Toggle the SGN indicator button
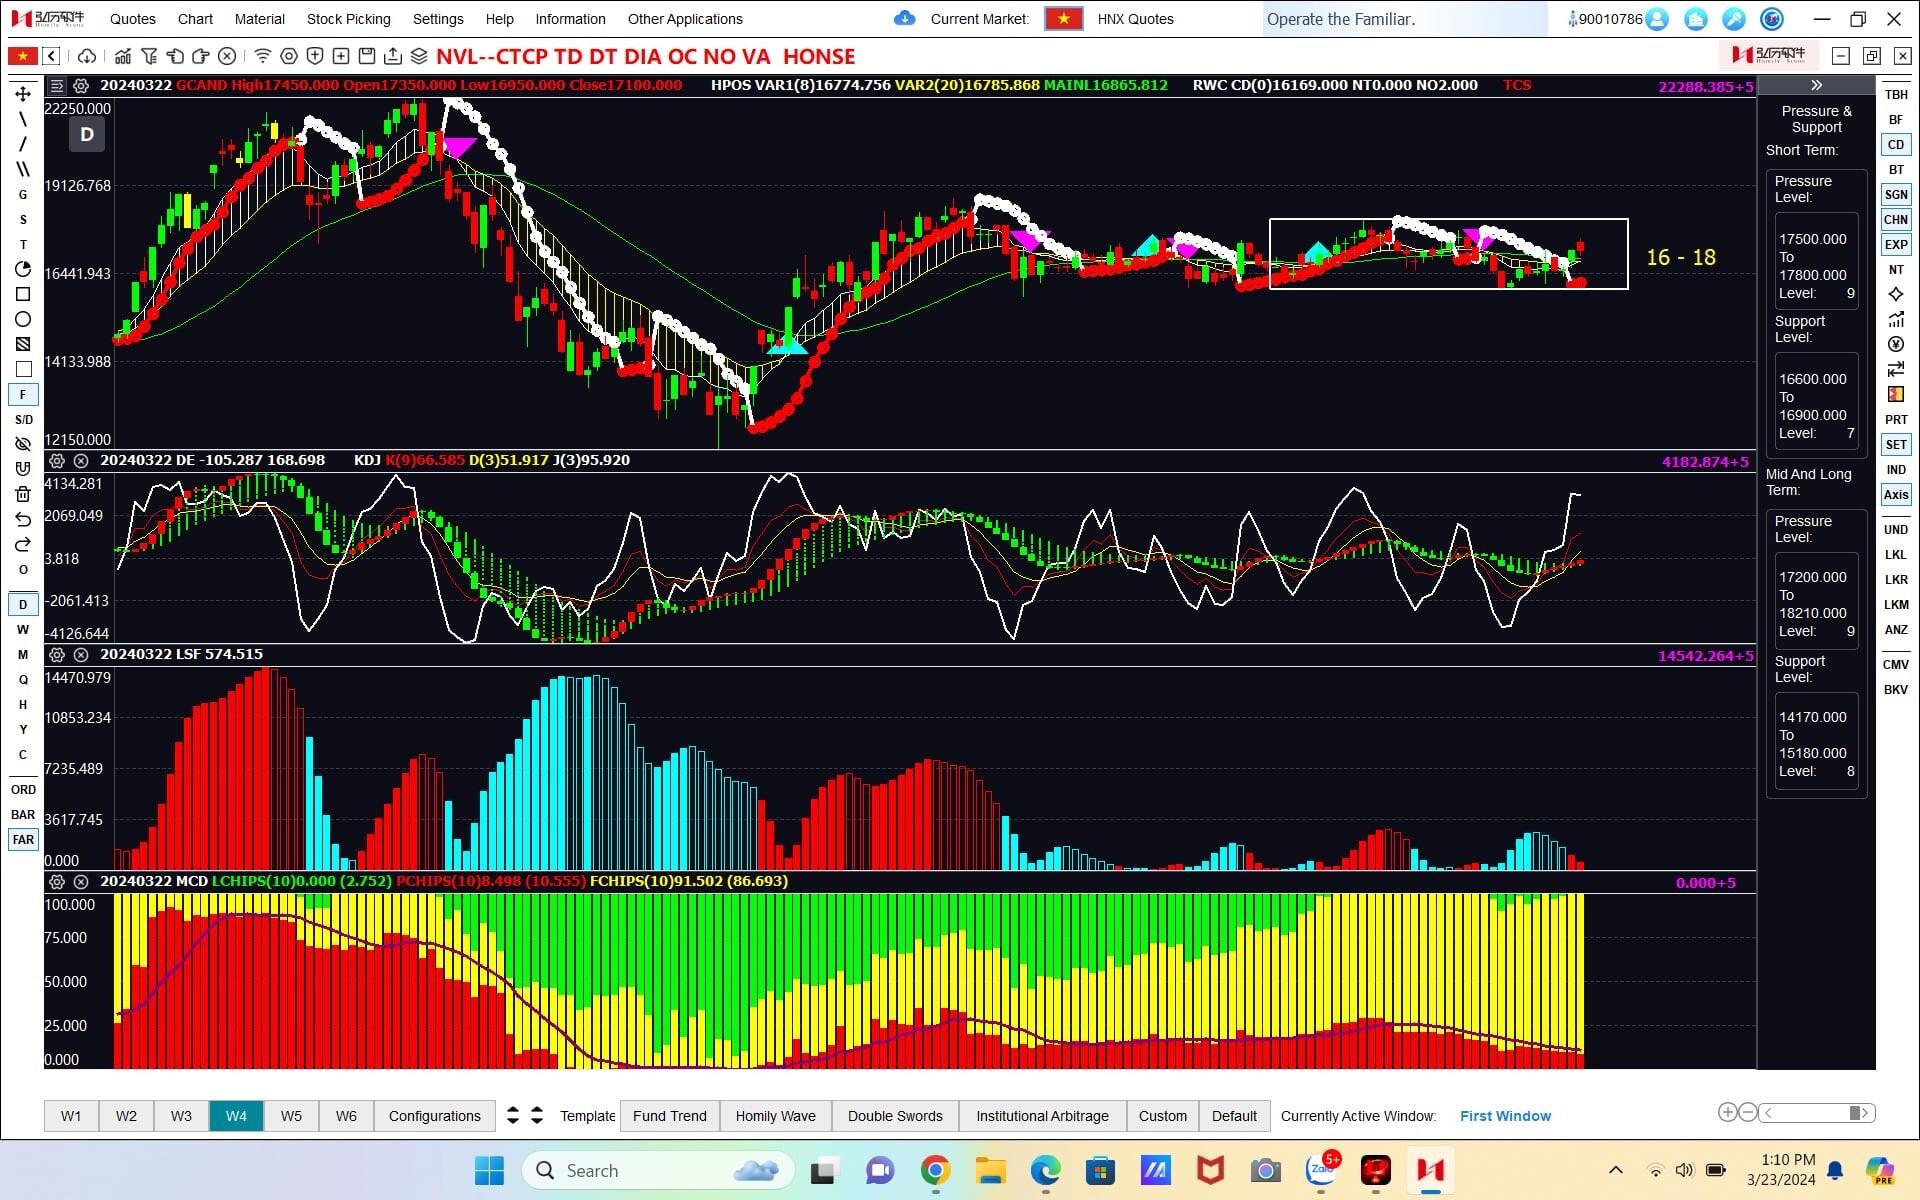1920x1200 pixels. click(x=1896, y=194)
